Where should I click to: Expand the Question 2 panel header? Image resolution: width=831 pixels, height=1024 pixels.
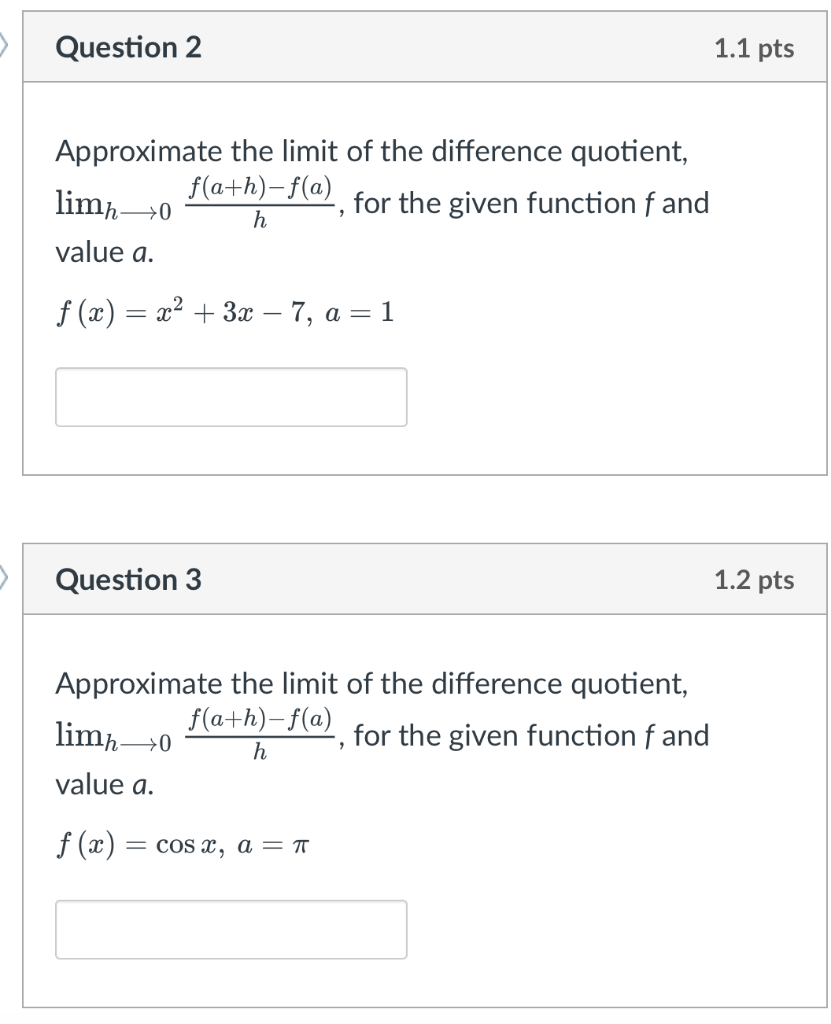[425, 47]
